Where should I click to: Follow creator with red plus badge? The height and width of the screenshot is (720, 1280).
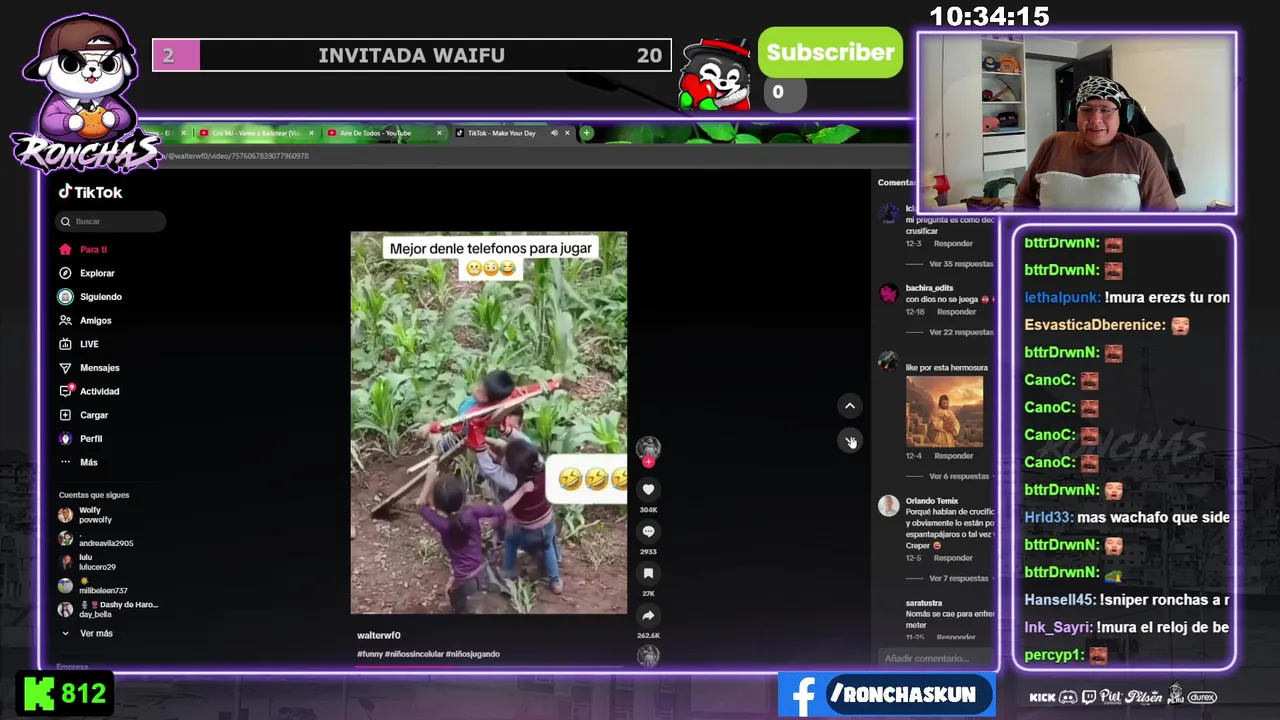tap(648, 462)
